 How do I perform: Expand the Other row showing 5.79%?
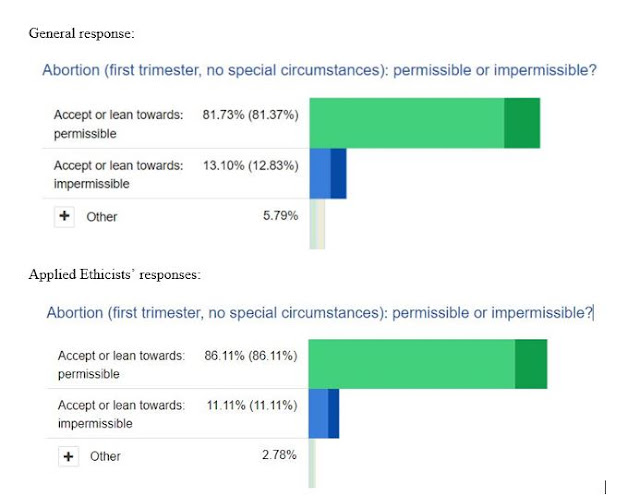click(65, 216)
